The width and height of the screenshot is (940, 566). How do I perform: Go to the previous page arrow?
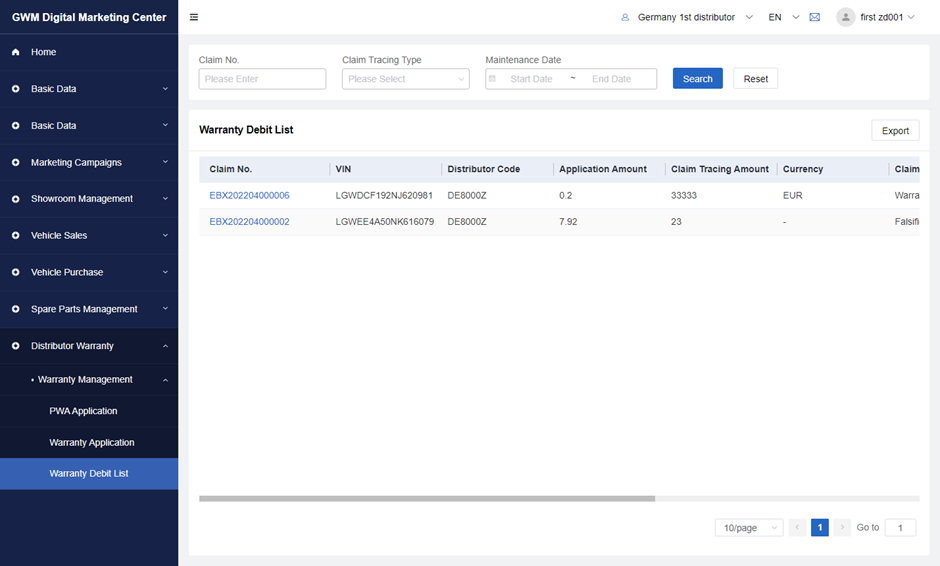797,527
